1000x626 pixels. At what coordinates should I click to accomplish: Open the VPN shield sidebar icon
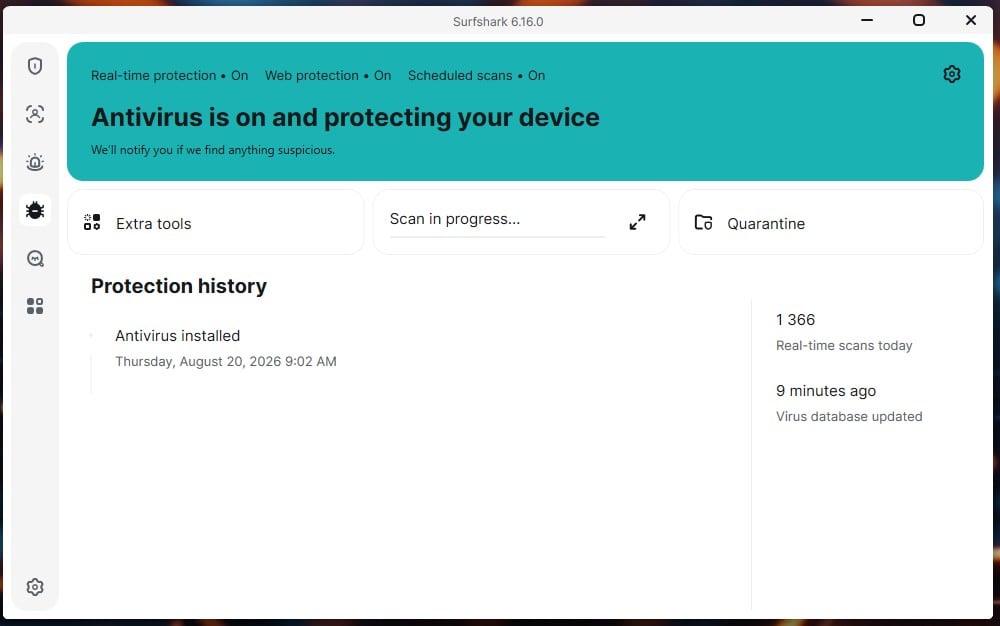click(x=35, y=66)
